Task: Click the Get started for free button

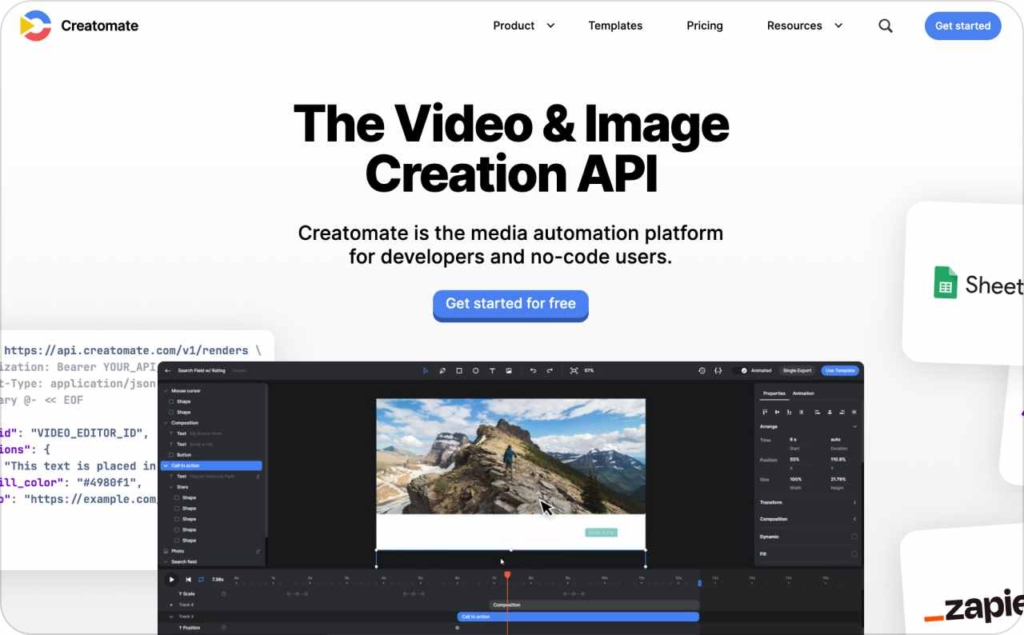Action: (x=510, y=306)
